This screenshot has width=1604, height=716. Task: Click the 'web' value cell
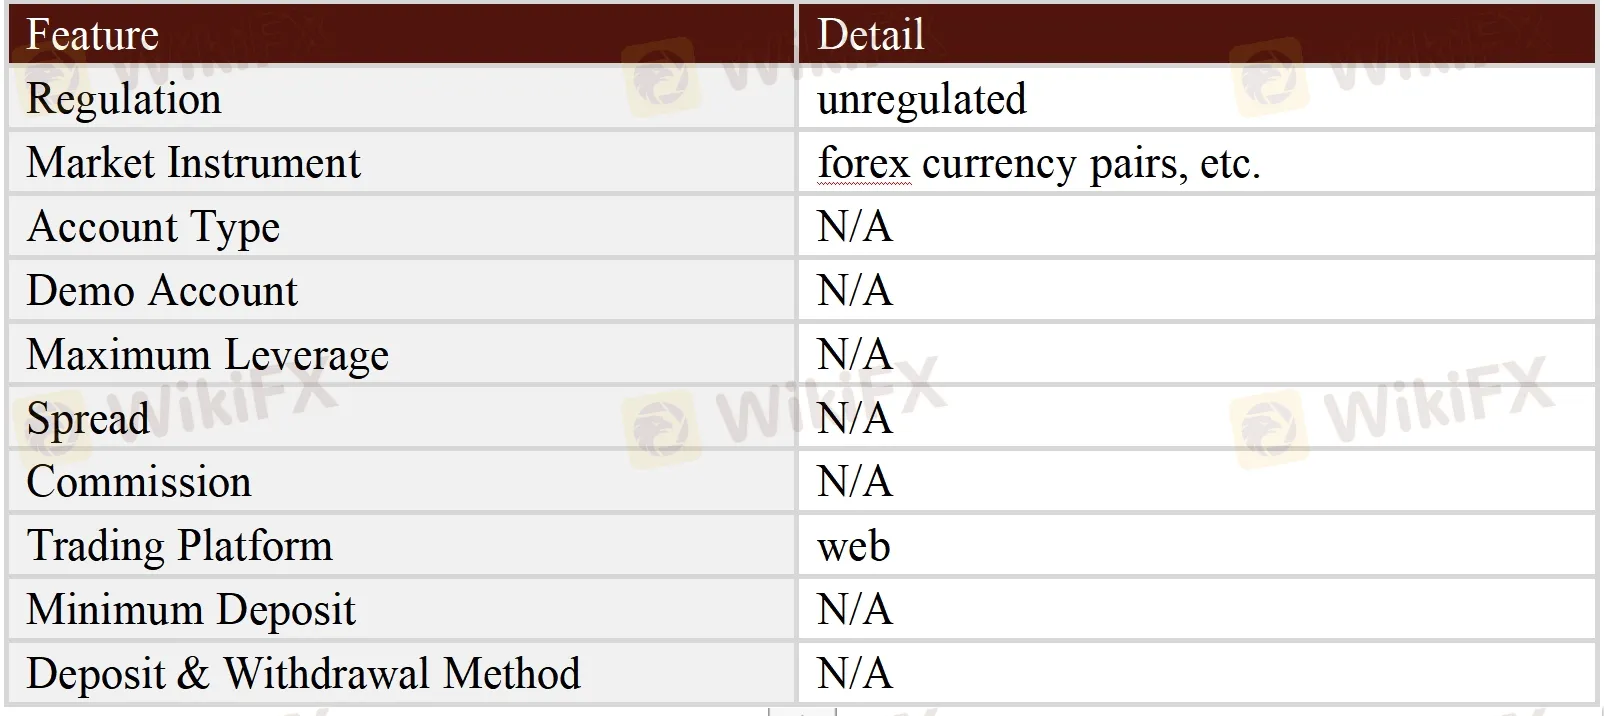853,546
